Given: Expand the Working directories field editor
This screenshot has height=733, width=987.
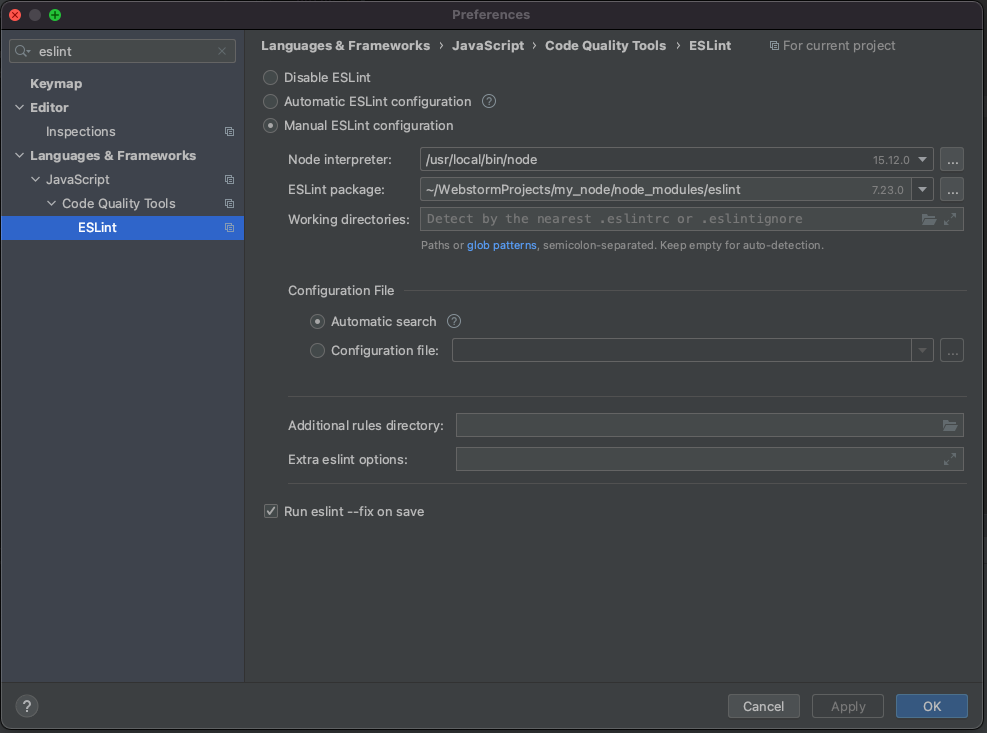Looking at the screenshot, I should click(950, 219).
